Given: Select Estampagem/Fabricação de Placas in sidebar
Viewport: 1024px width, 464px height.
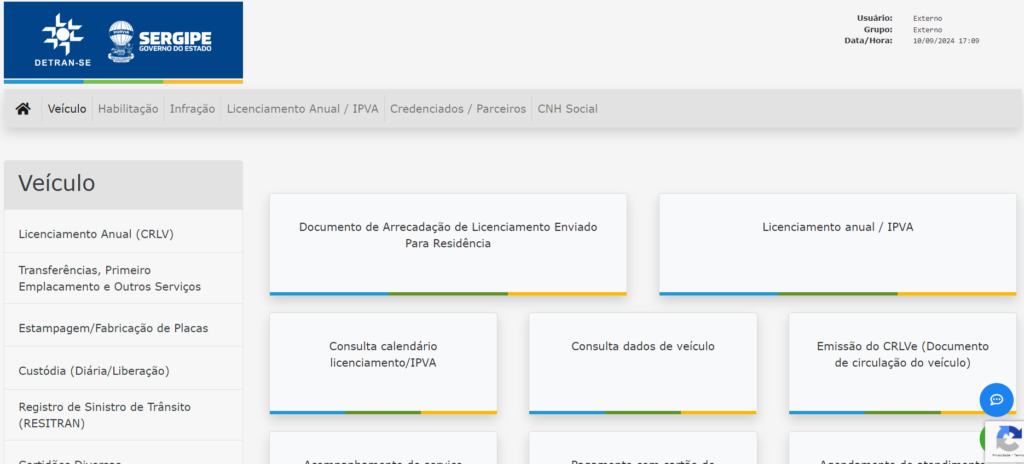Looking at the screenshot, I should tap(113, 328).
